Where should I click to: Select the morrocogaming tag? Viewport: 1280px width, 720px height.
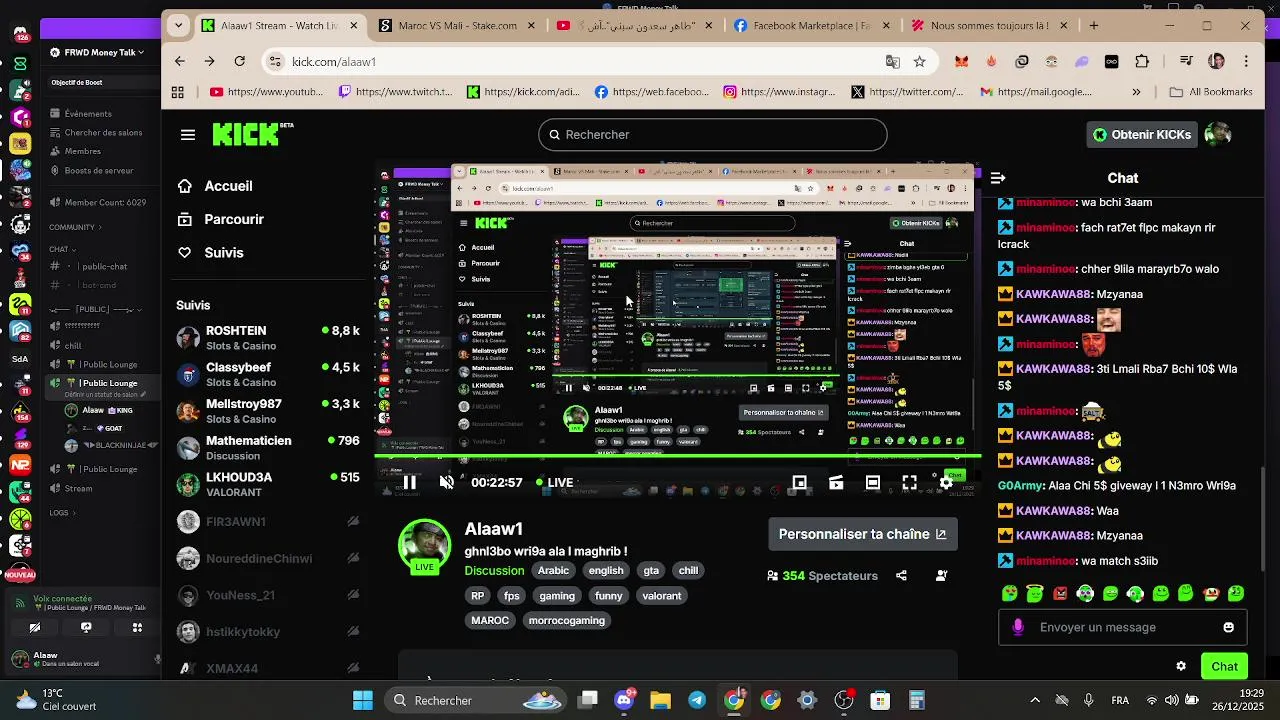[567, 620]
